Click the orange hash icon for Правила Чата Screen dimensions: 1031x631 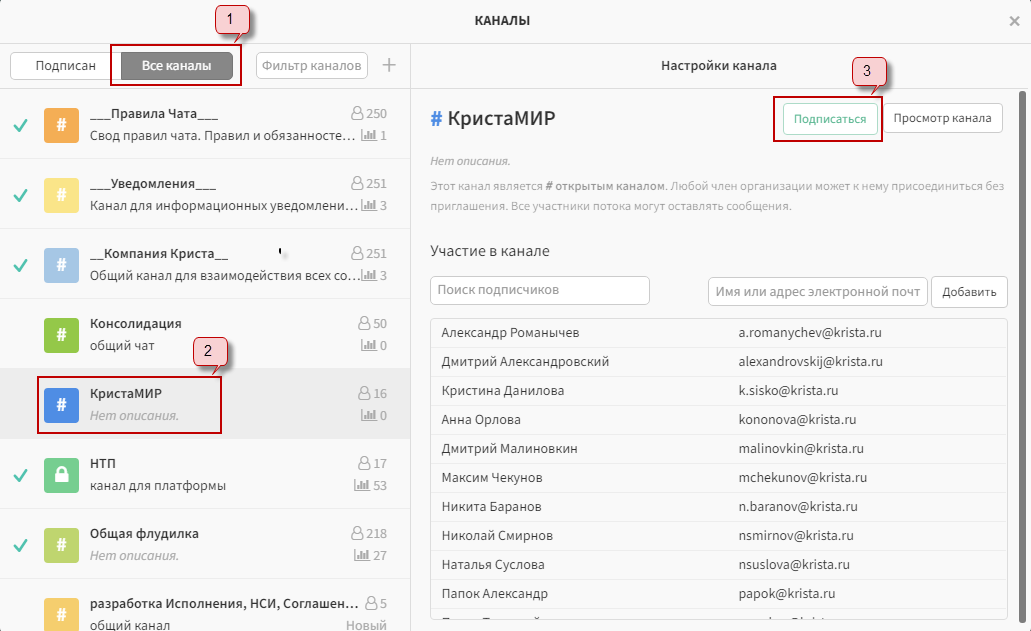coord(62,125)
